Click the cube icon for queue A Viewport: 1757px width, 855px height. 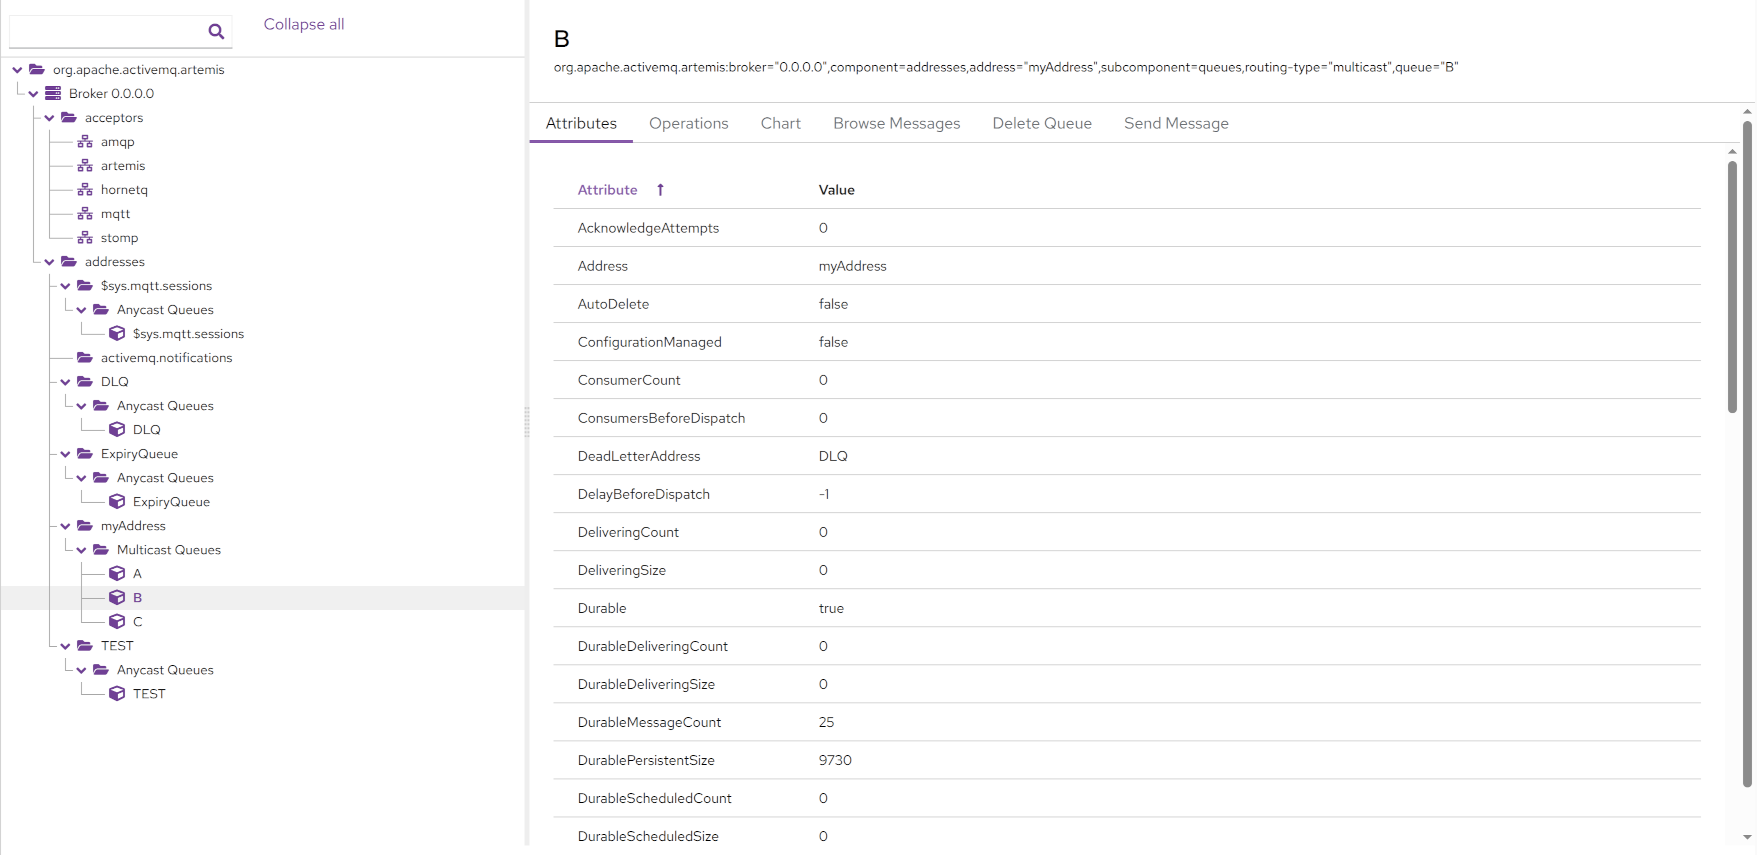[117, 574]
